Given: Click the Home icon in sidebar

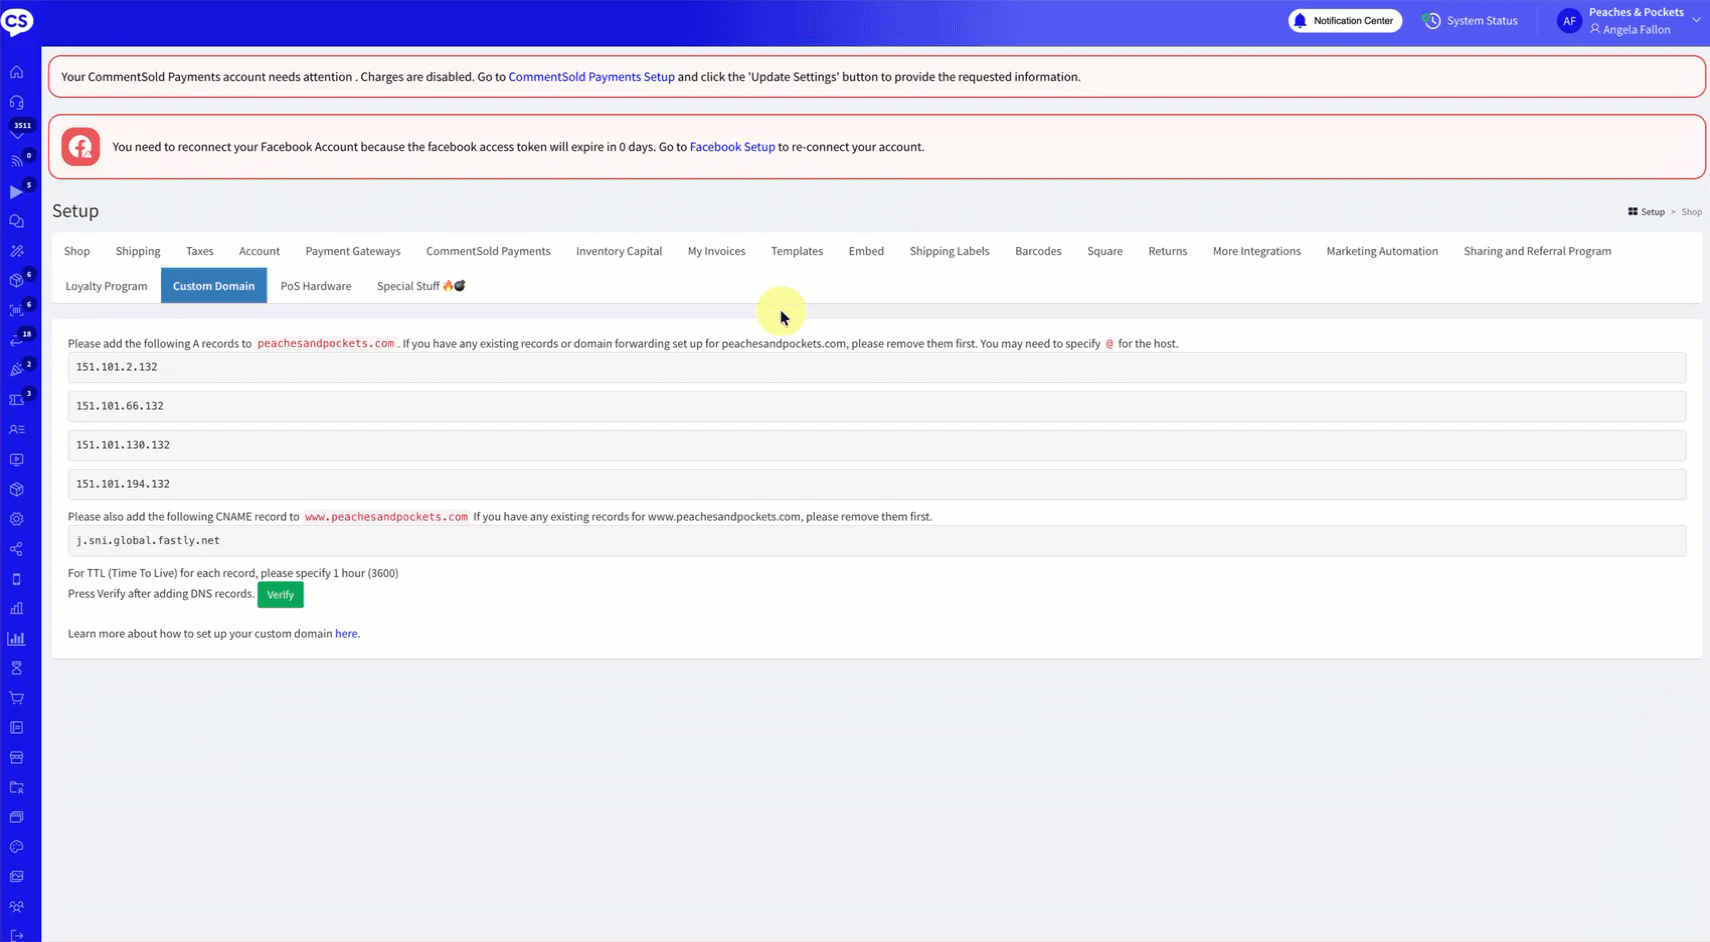Looking at the screenshot, I should point(17,72).
